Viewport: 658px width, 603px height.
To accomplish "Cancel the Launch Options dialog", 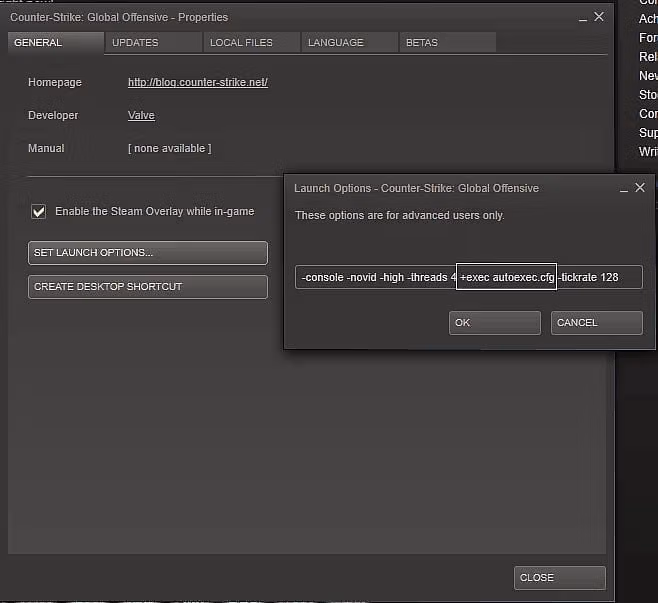I will pos(597,323).
